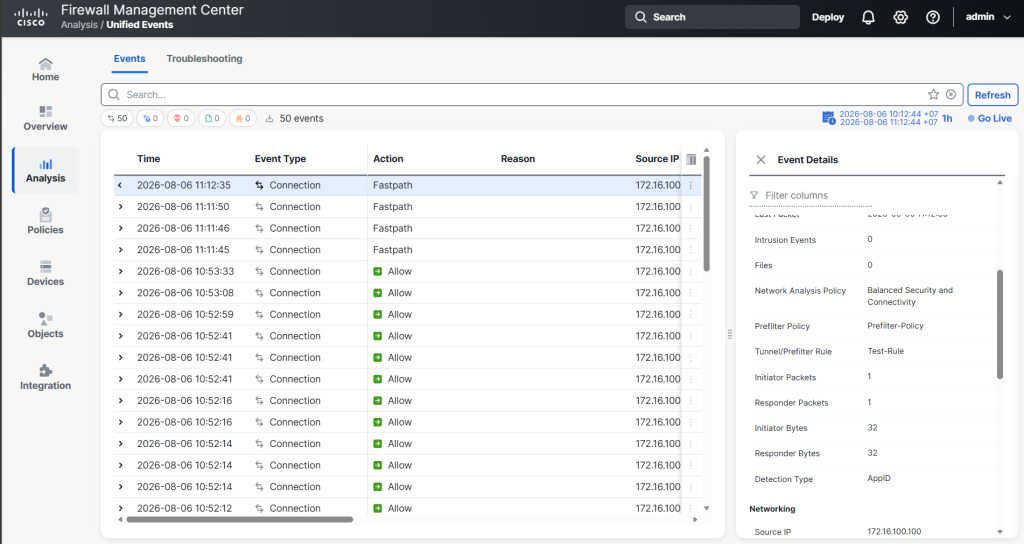Open the admin user dropdown

[x=988, y=17]
